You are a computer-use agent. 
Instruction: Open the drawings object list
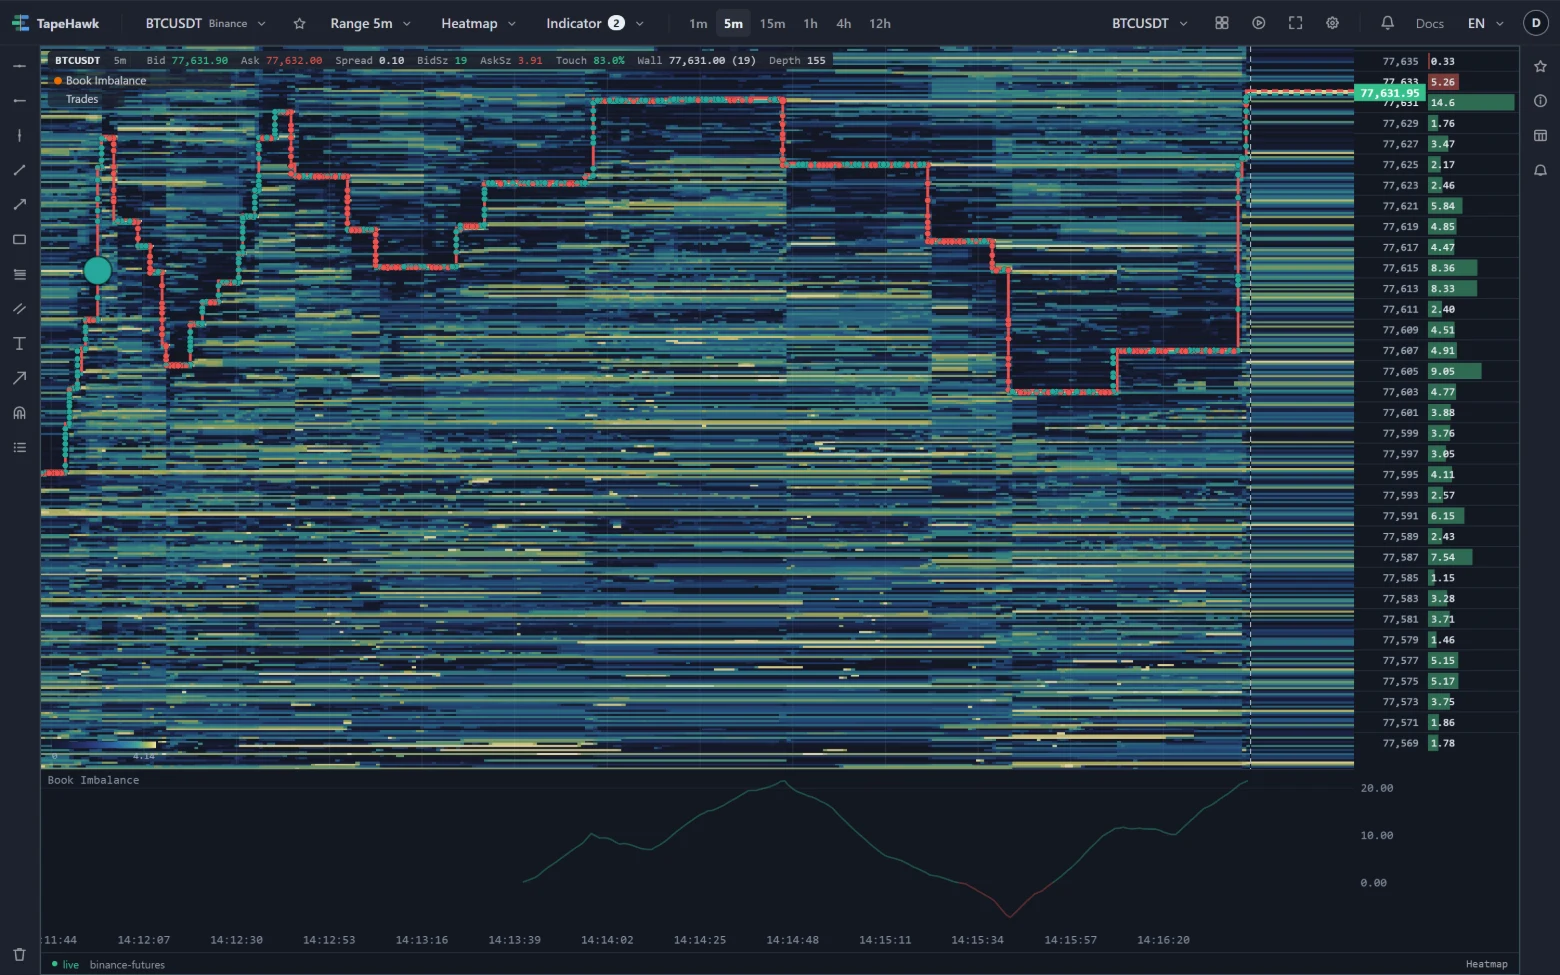tap(19, 447)
